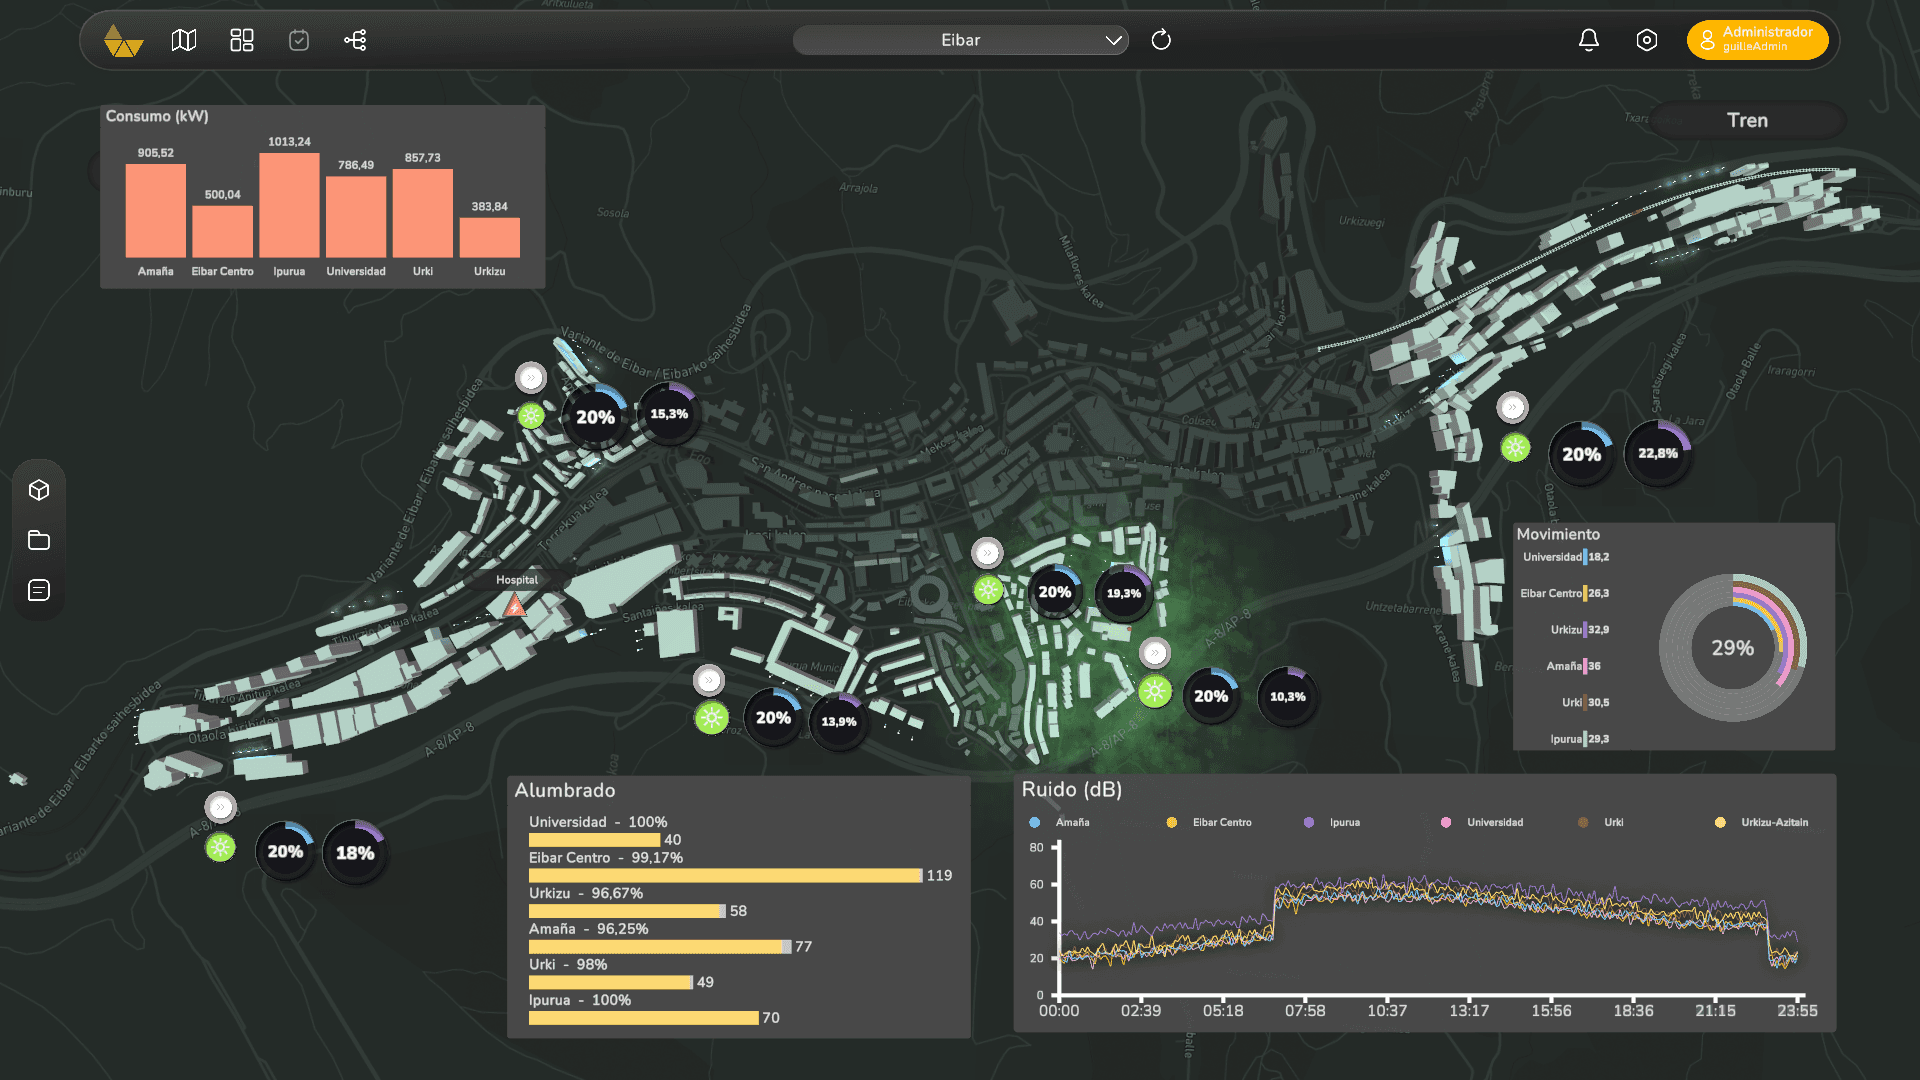Click the 20% gauge beside 18%
The width and height of the screenshot is (1920, 1080).
[x=285, y=852]
